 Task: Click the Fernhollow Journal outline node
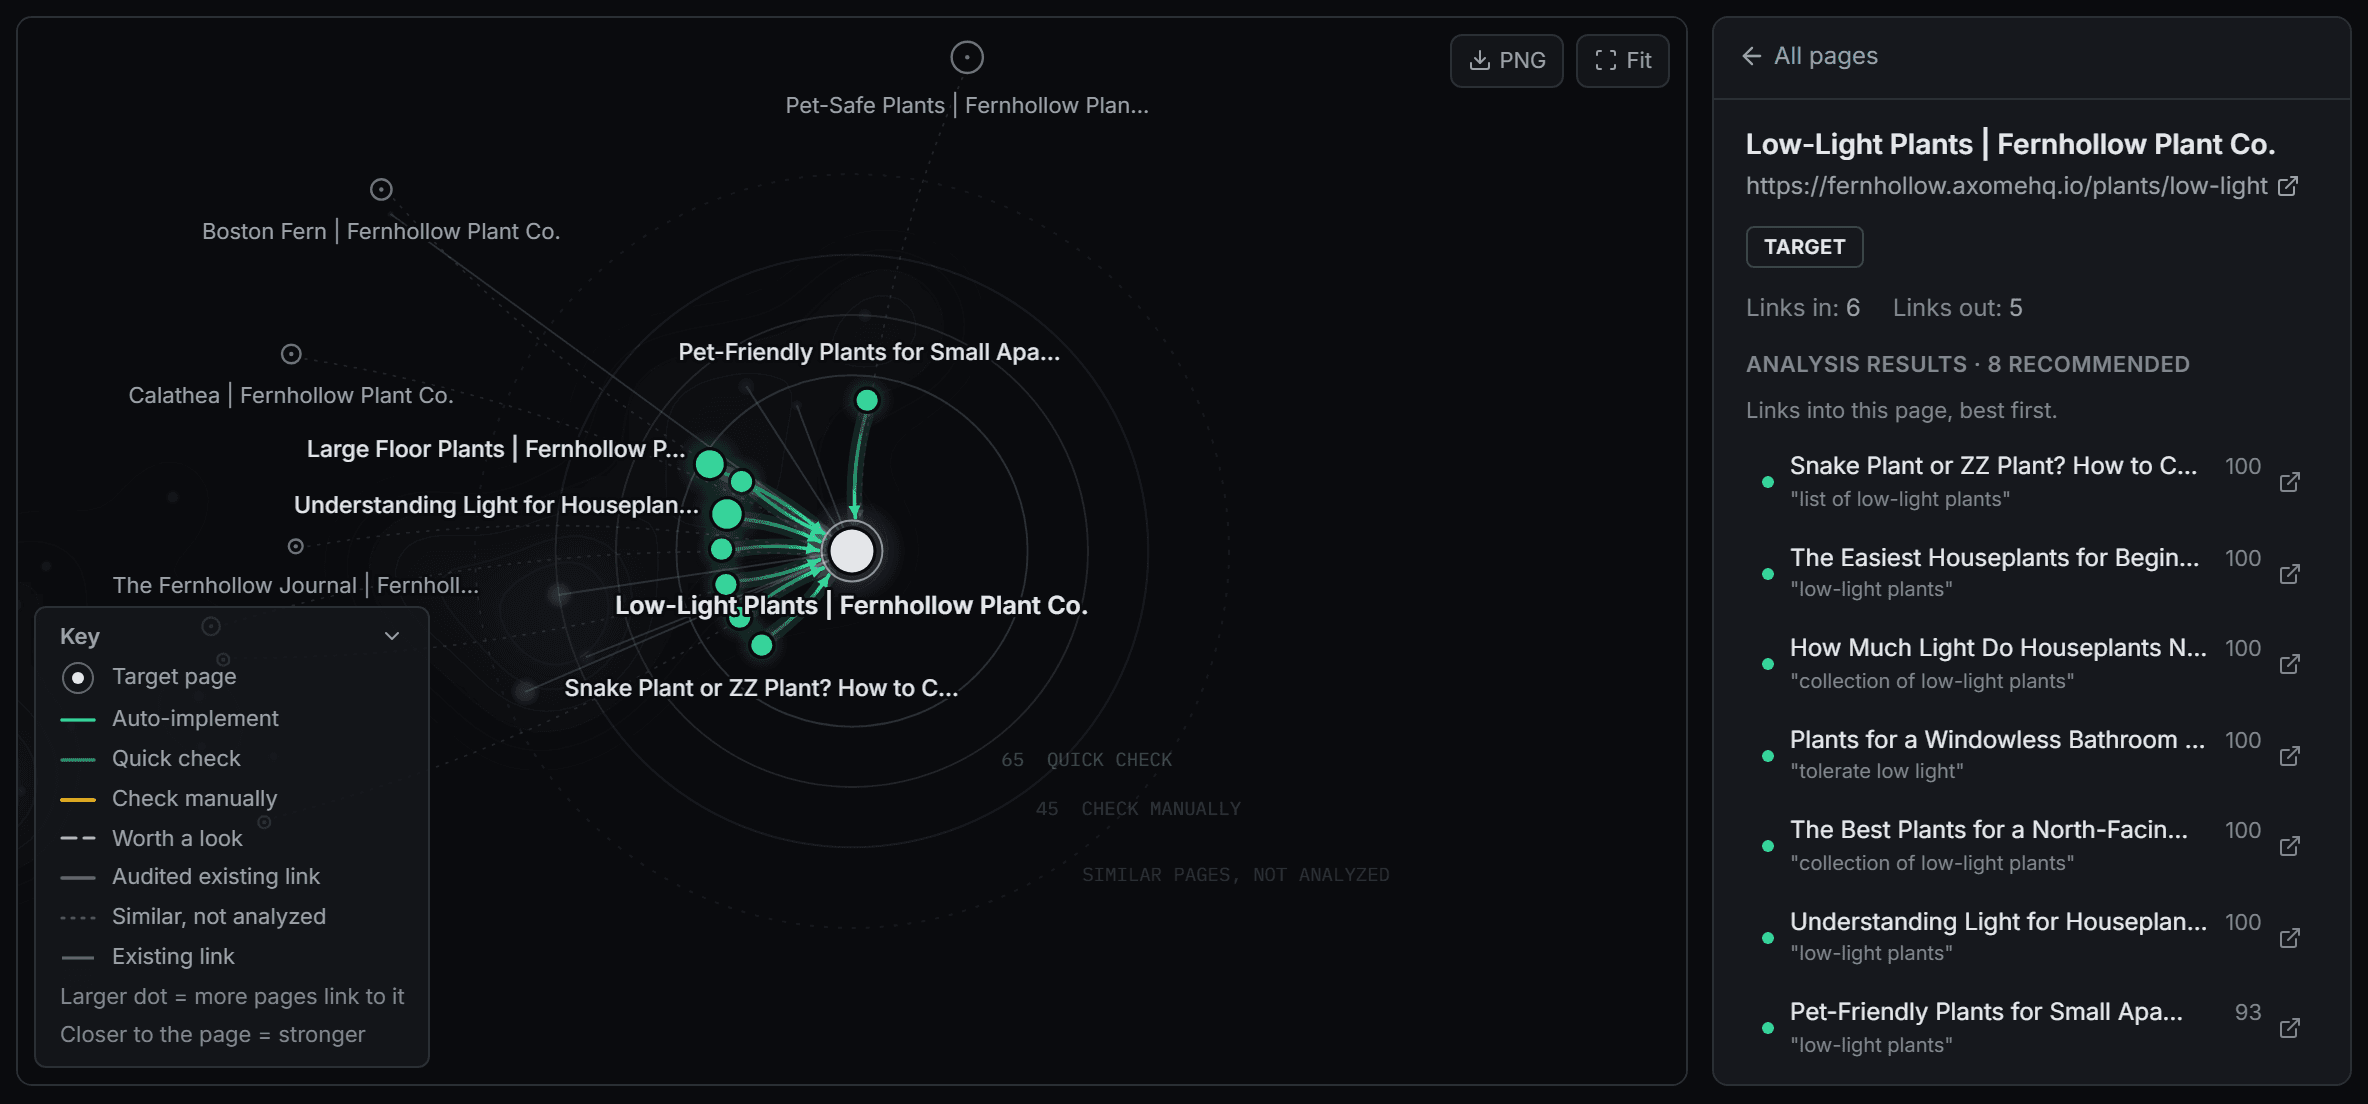pos(296,546)
